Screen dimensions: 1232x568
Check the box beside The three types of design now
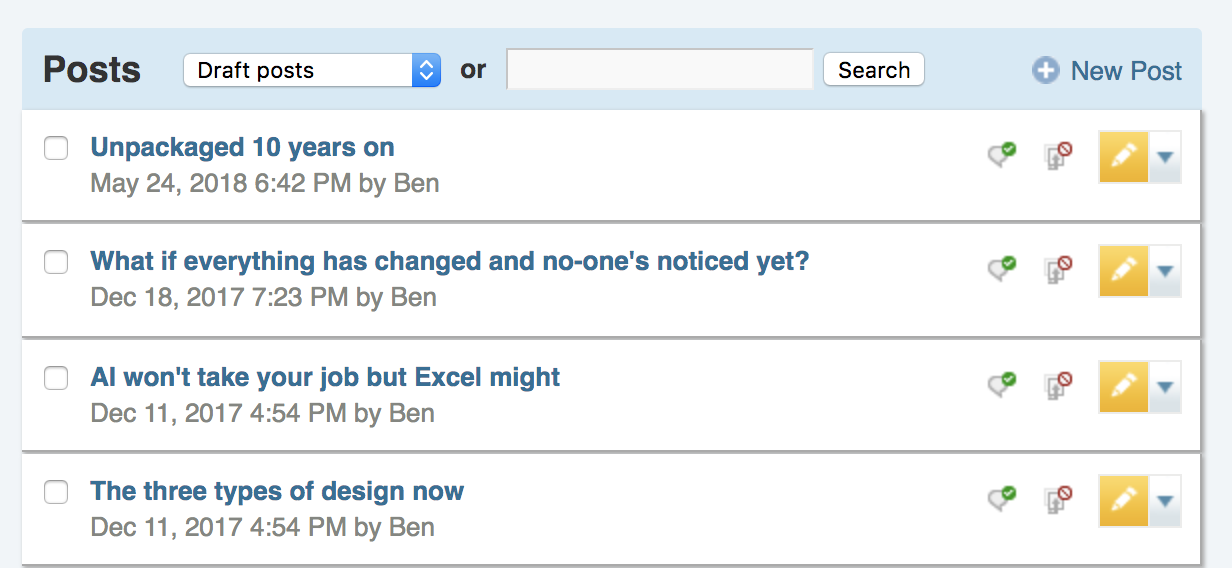click(x=56, y=491)
